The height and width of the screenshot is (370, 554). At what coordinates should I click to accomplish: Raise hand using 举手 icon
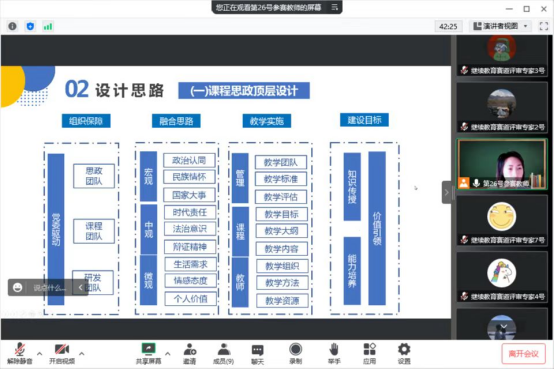334,353
